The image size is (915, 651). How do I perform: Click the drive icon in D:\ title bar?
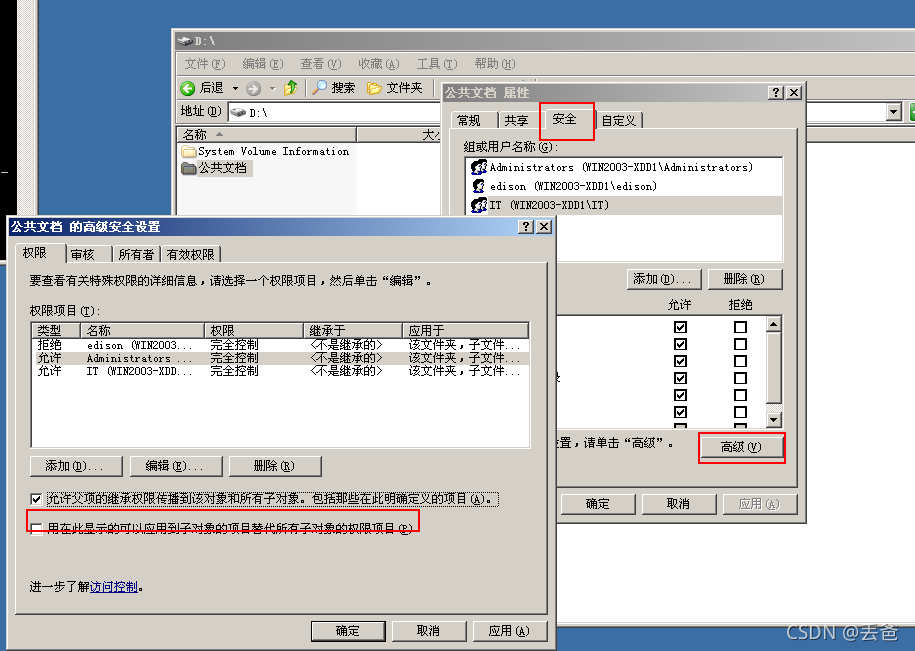pyautogui.click(x=185, y=41)
